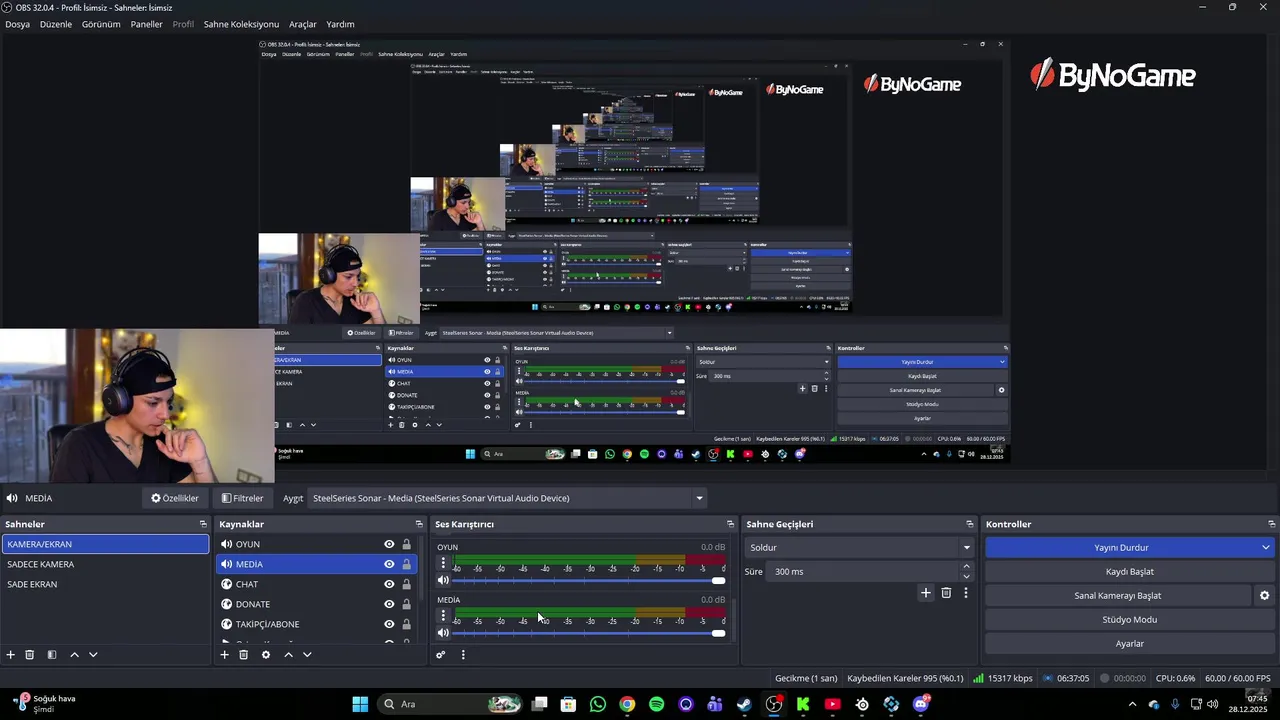The width and height of the screenshot is (1280, 720).
Task: Open source properties gear in Kaynaklar toolbar
Action: pos(266,655)
